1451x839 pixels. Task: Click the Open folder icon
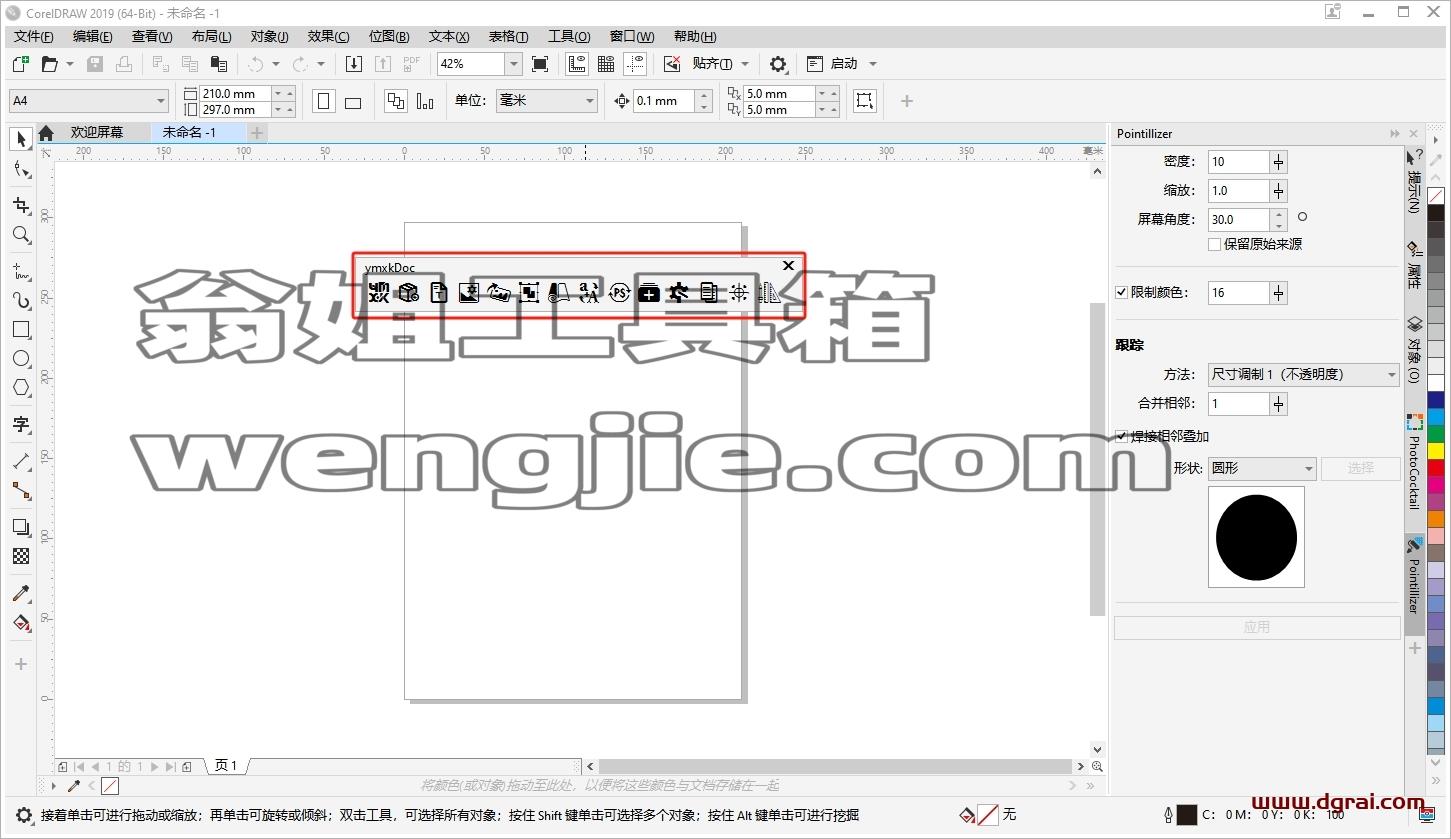[49, 64]
